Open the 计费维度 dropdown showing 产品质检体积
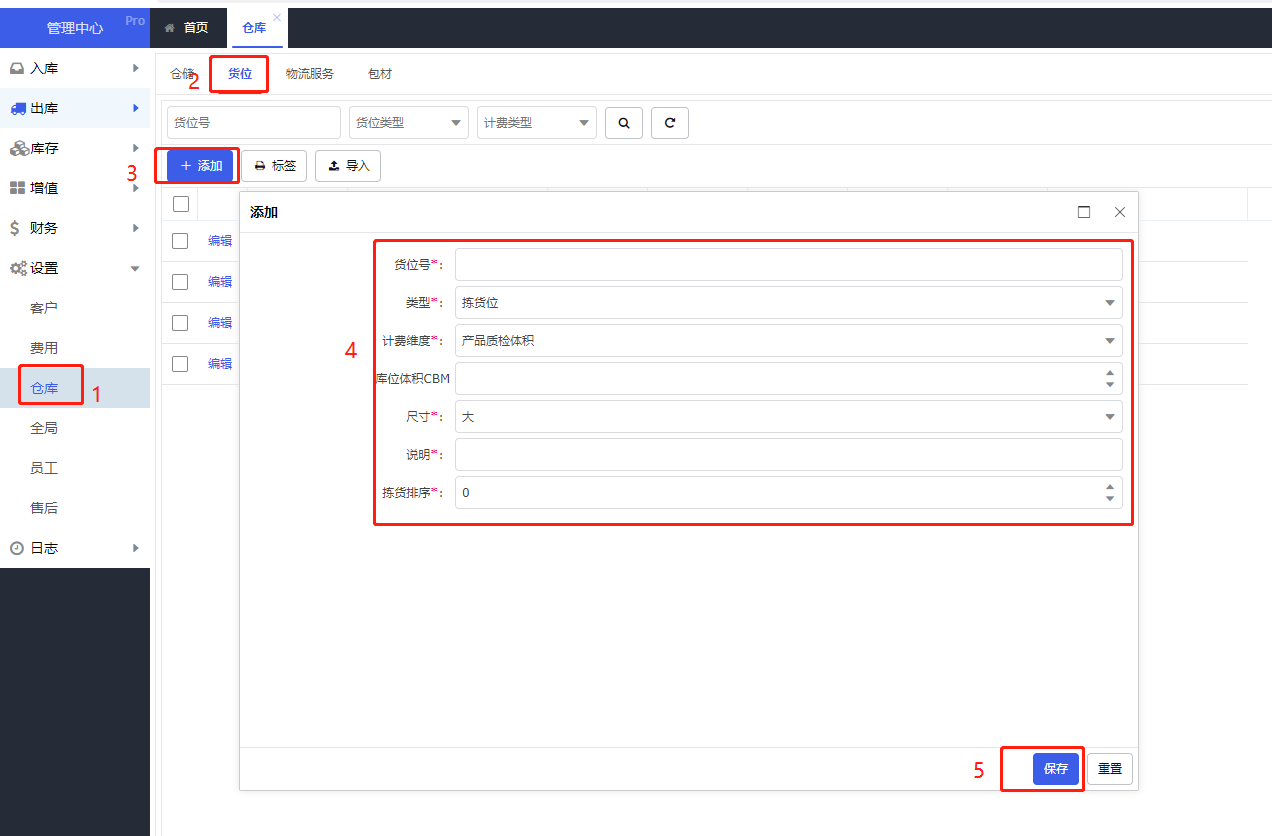The width and height of the screenshot is (1272, 836). (x=789, y=341)
